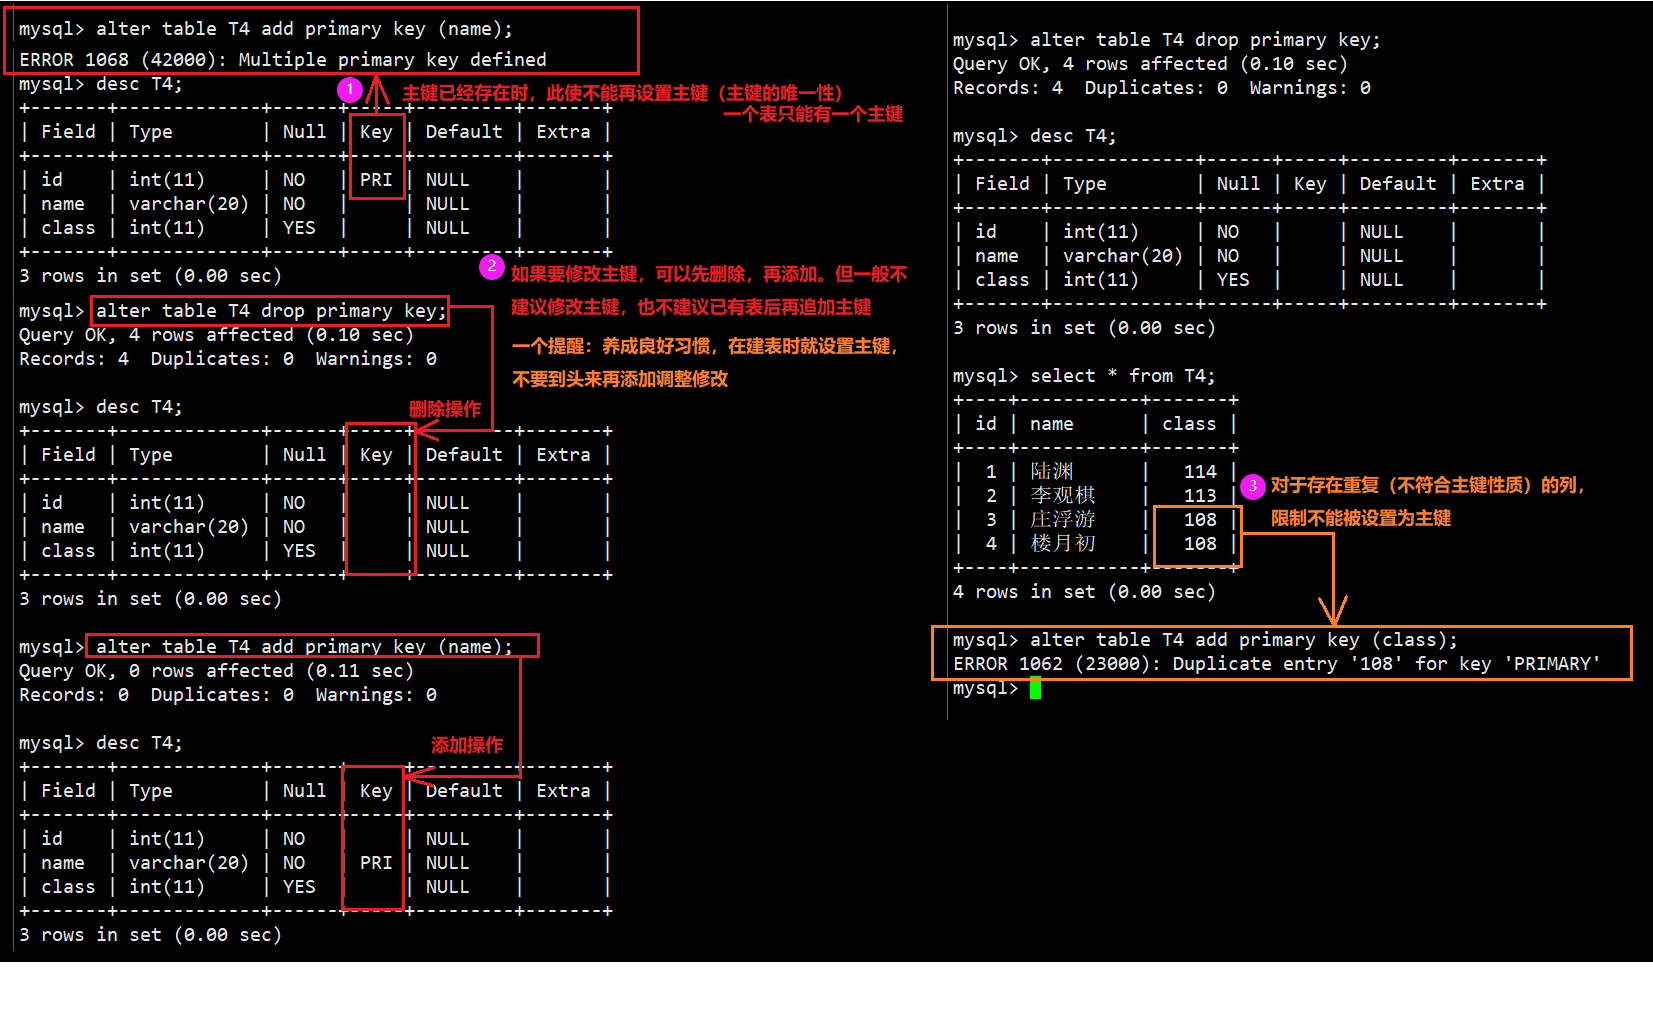Select the name 楼月初 in the query result

1063,544
